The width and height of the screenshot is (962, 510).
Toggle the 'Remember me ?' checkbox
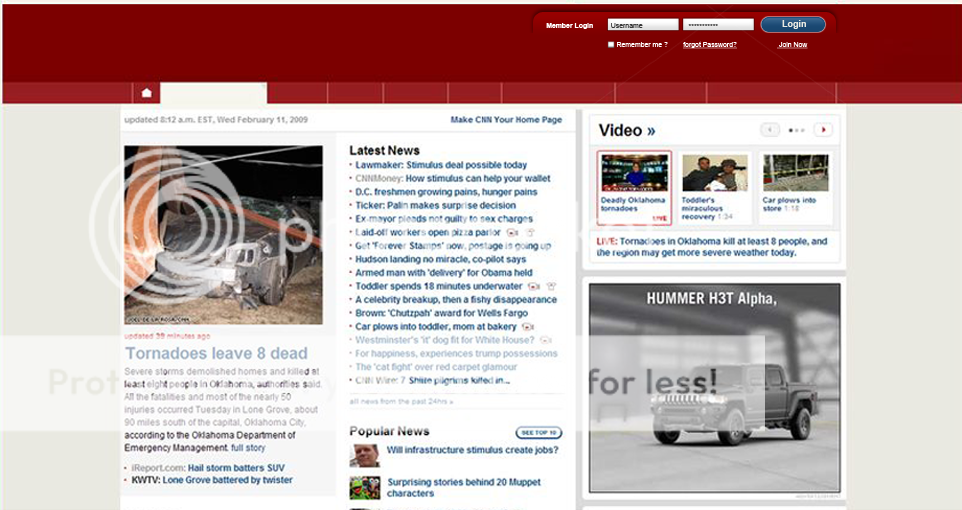point(610,45)
